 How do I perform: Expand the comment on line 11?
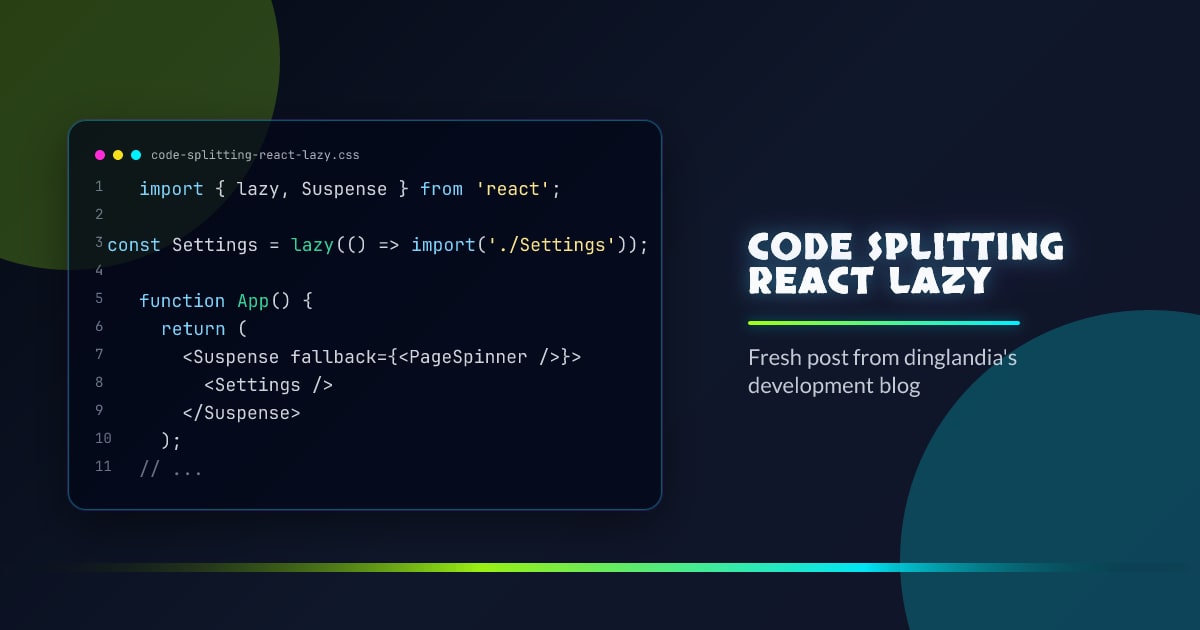click(168, 468)
